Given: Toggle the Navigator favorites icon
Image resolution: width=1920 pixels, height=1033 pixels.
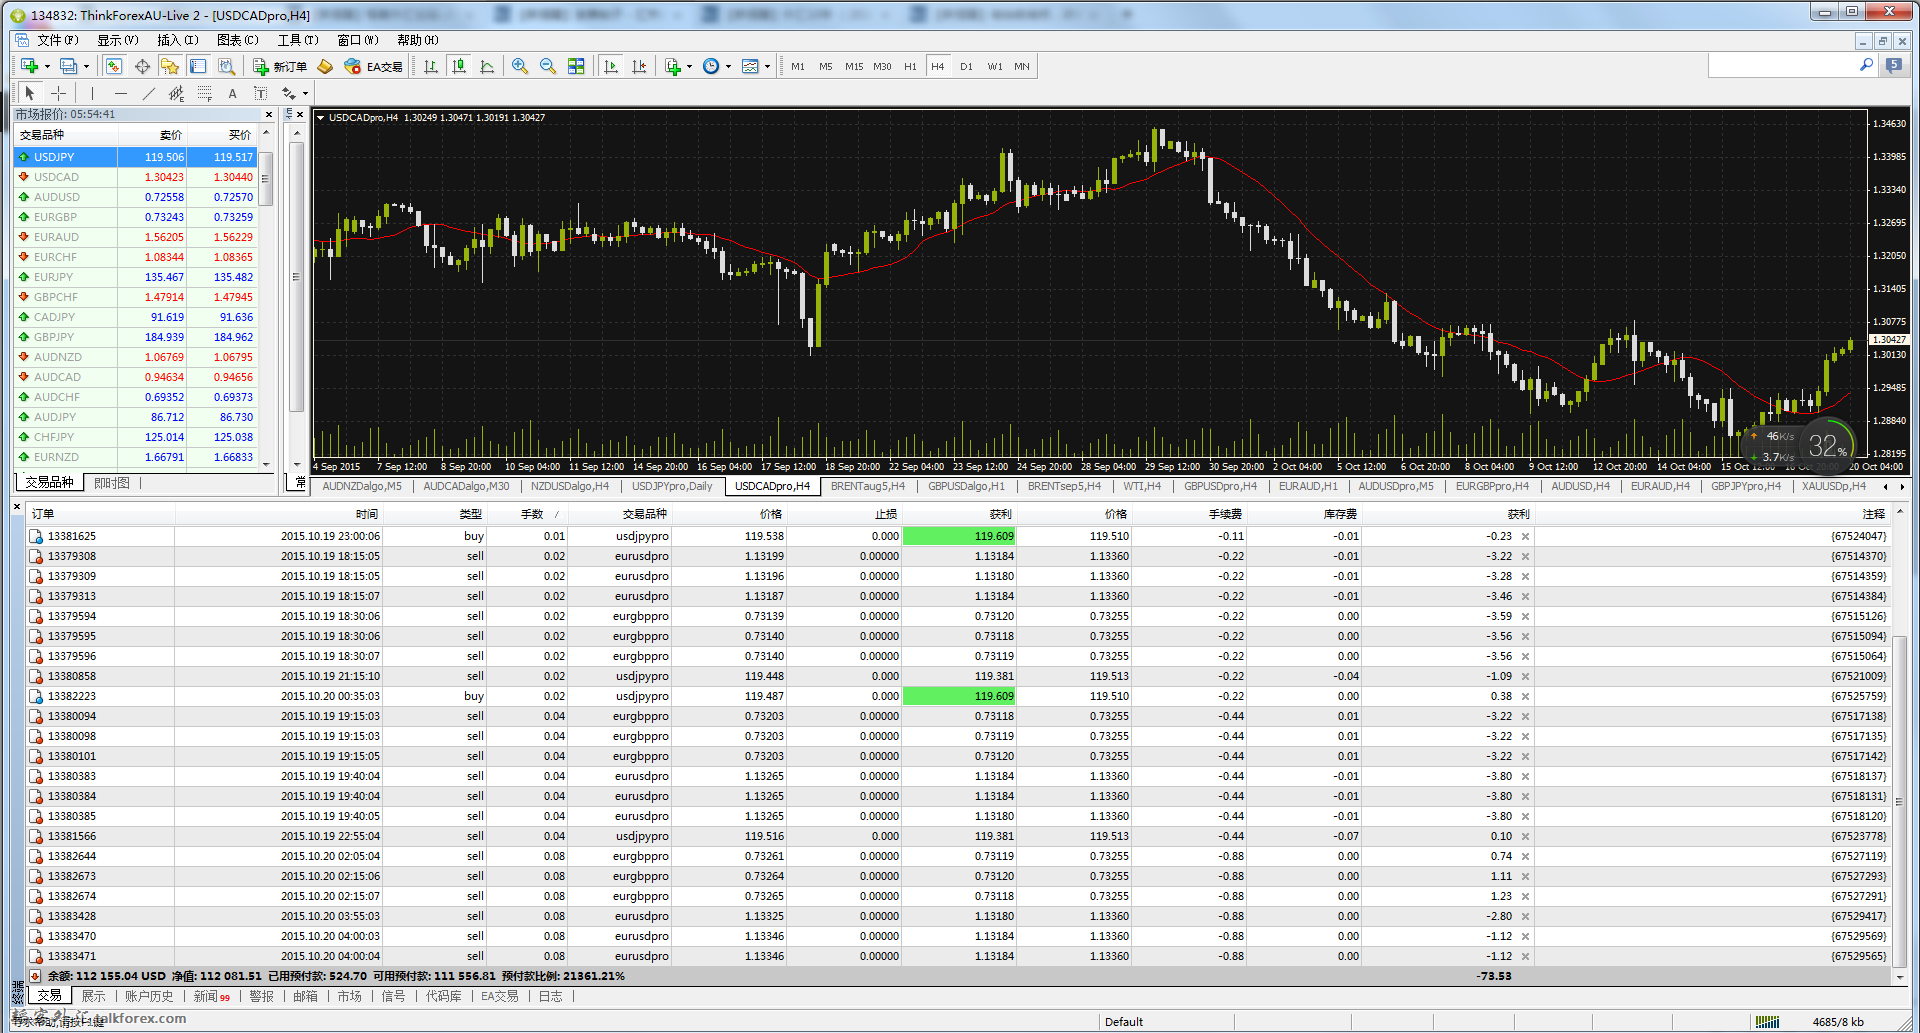Looking at the screenshot, I should pyautogui.click(x=170, y=66).
